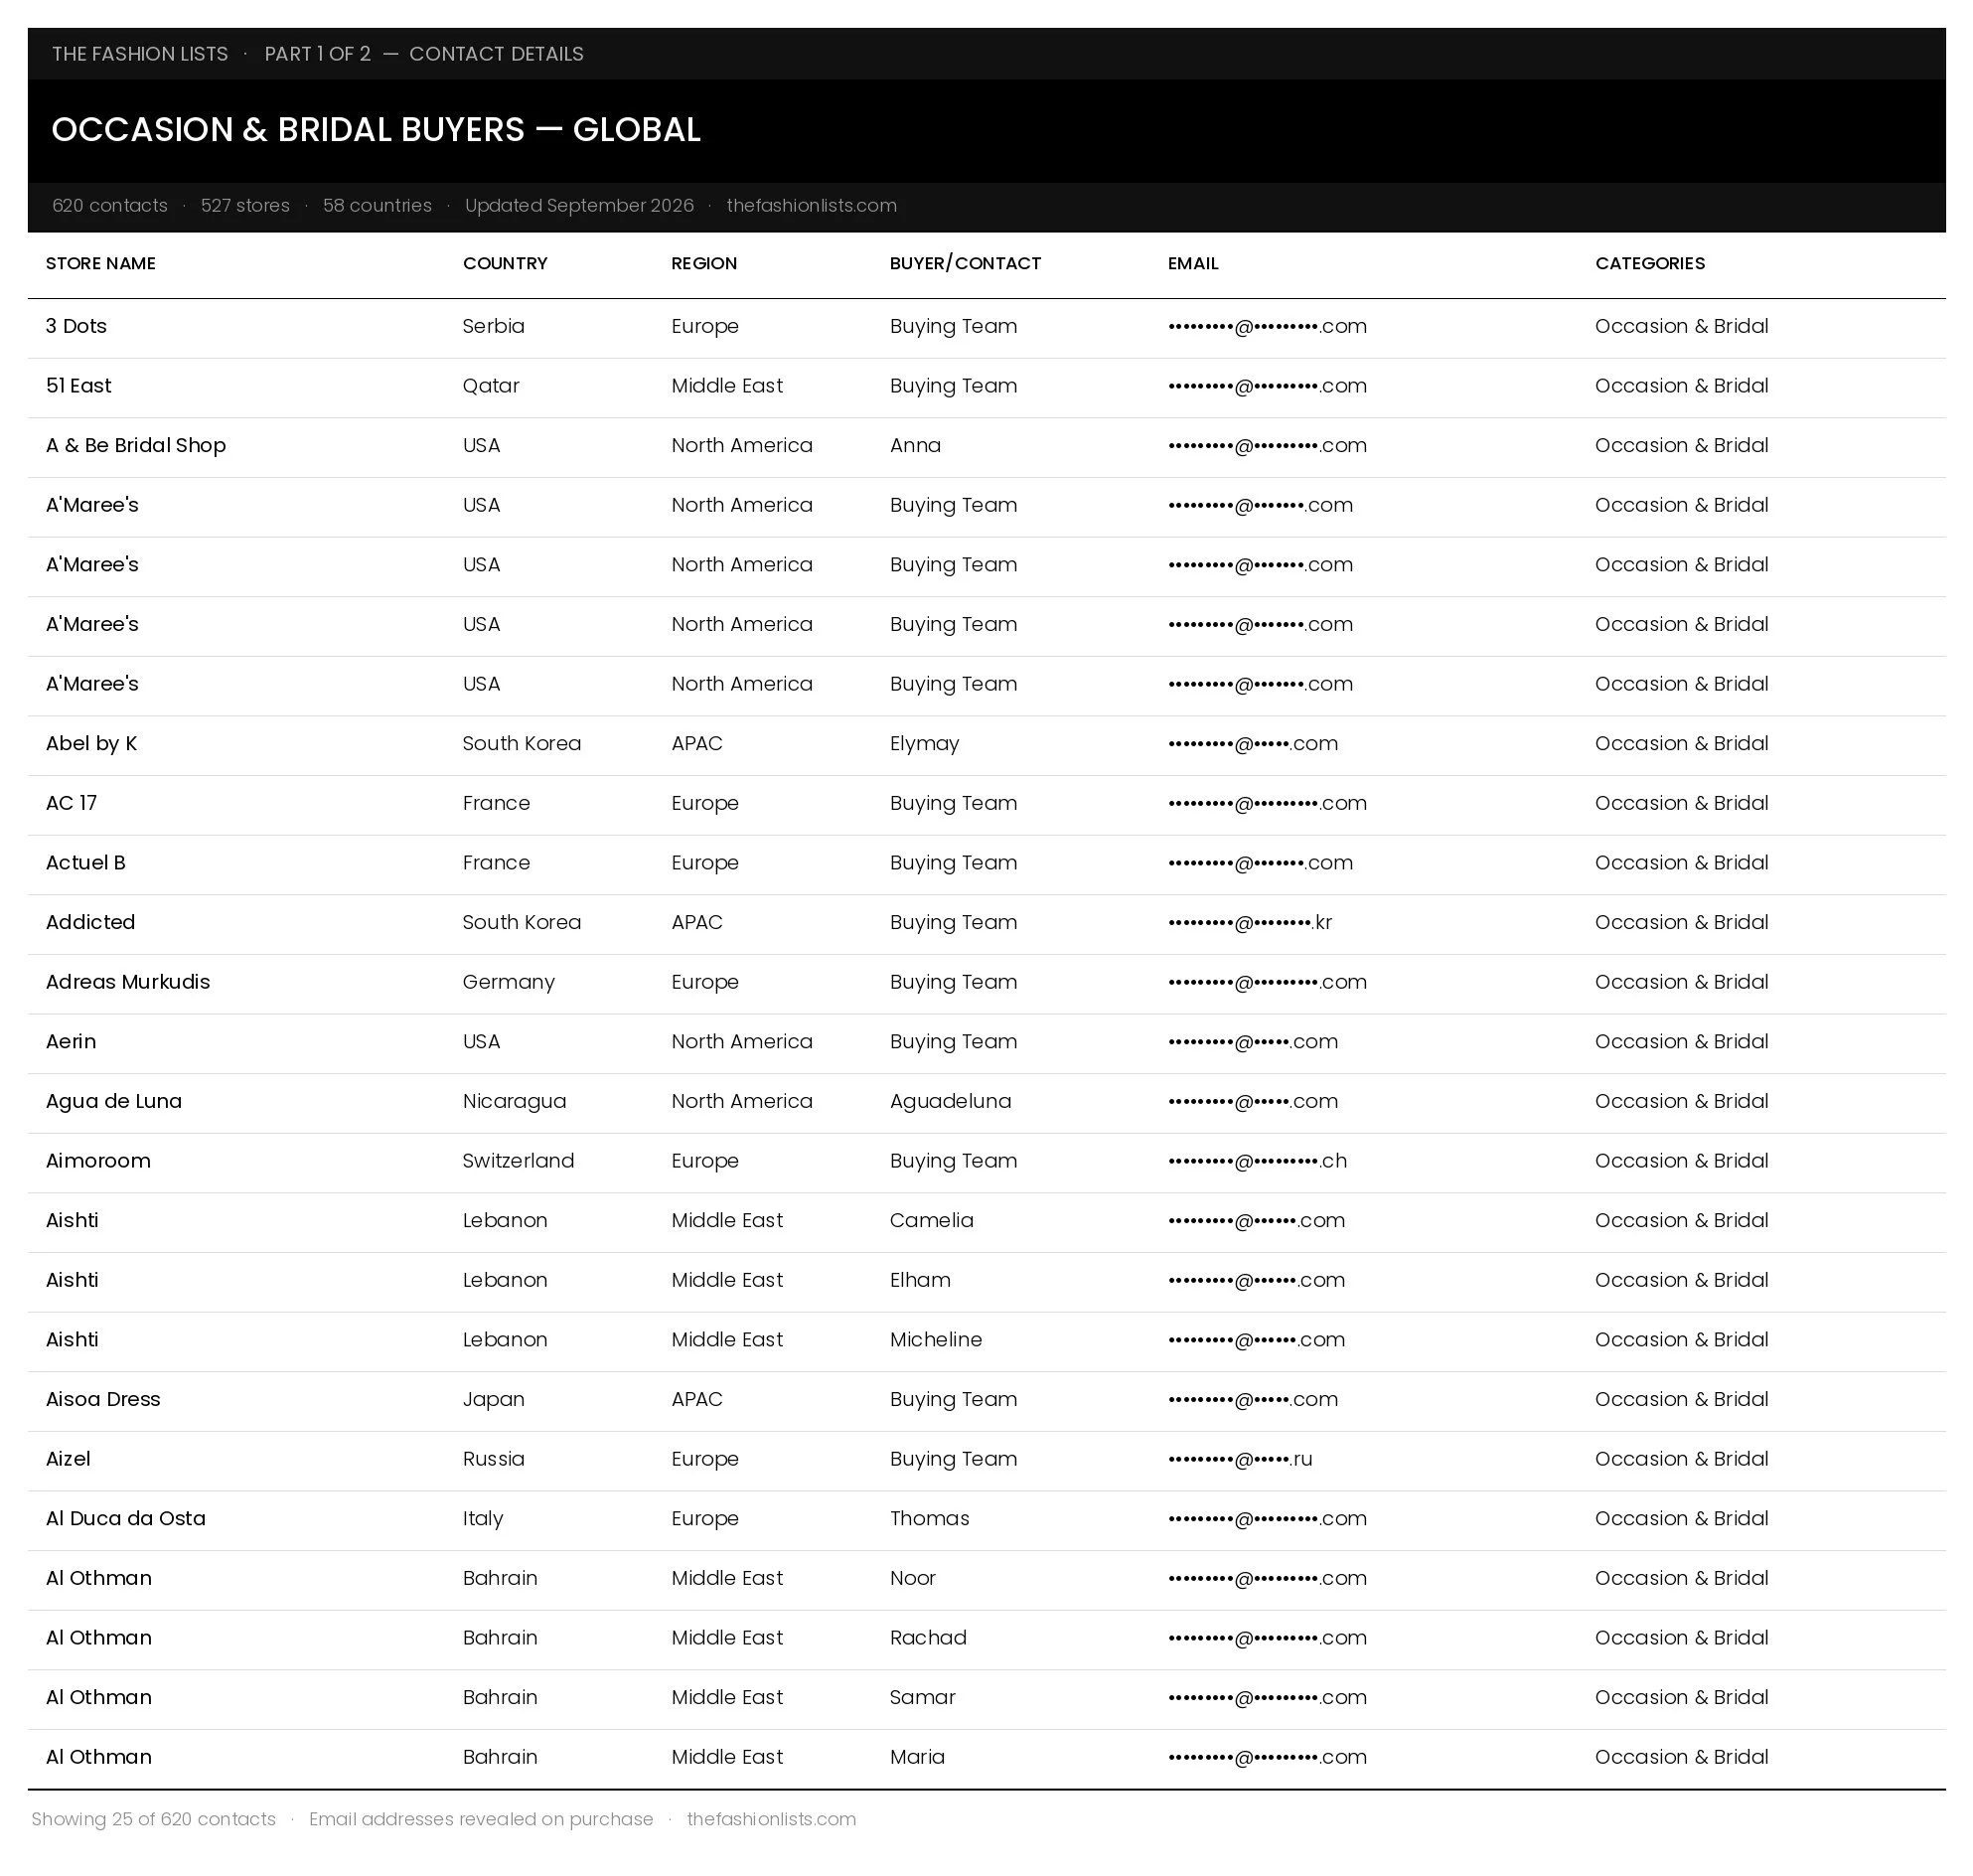
Task: Select Al Othman buyer "Rachad"
Action: coord(928,1637)
